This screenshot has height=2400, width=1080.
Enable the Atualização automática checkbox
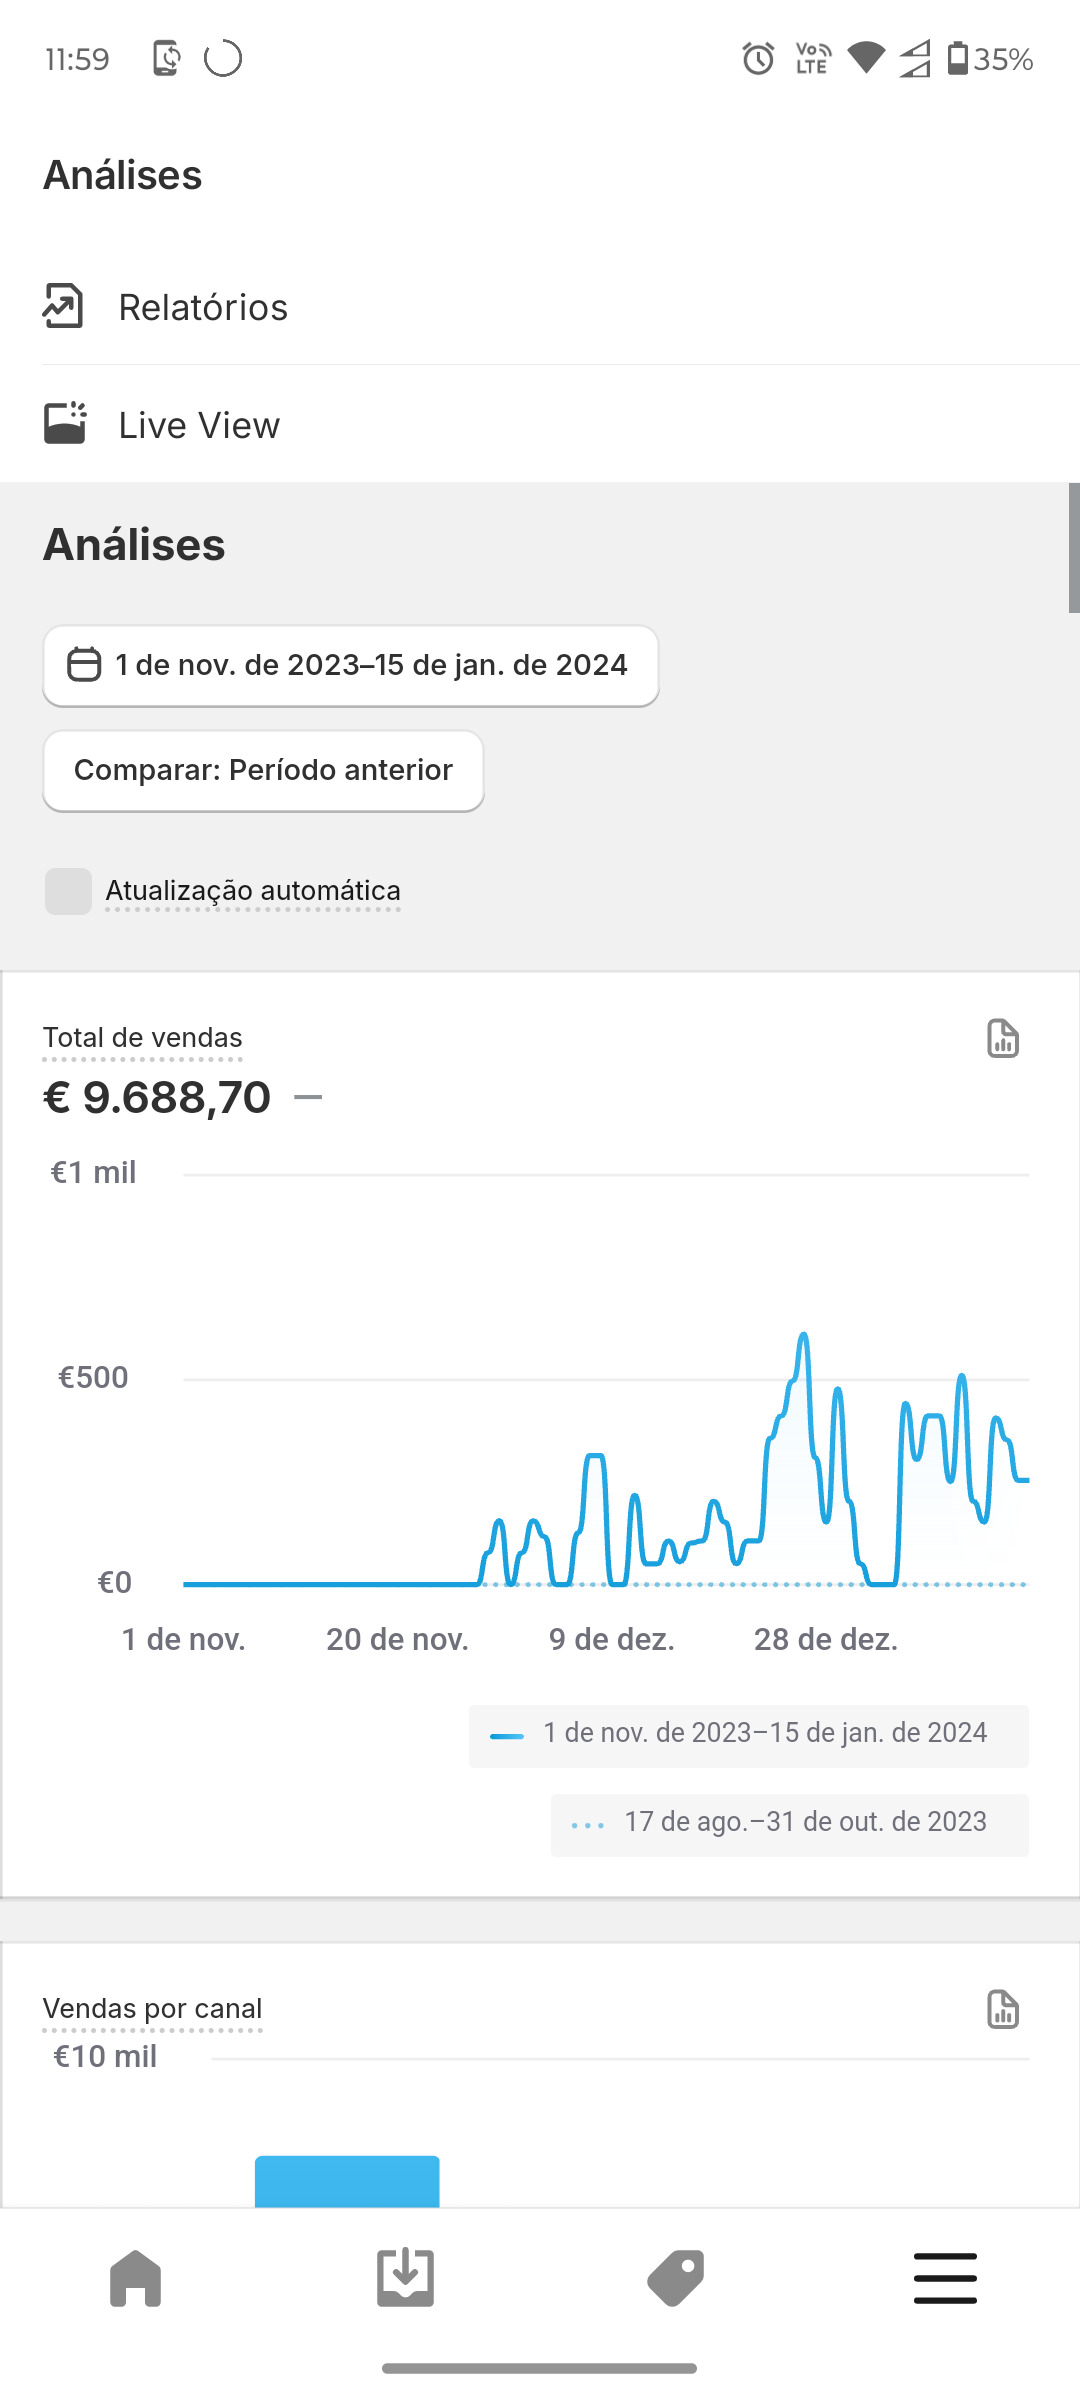point(68,891)
